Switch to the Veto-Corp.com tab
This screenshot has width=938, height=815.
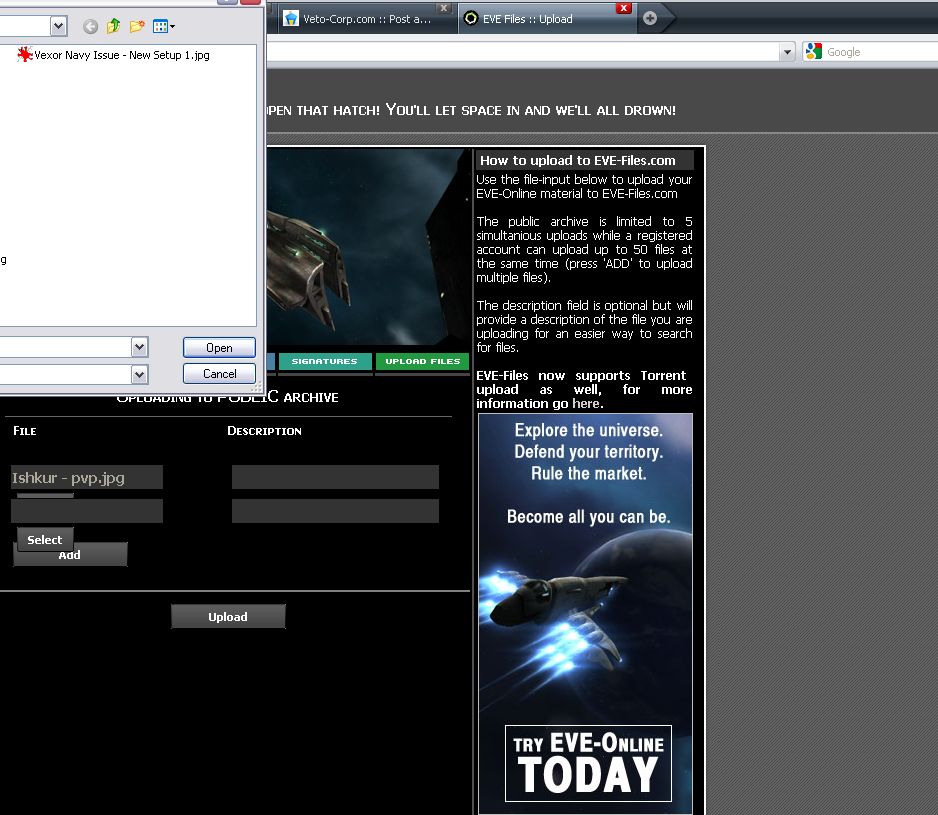tap(366, 19)
